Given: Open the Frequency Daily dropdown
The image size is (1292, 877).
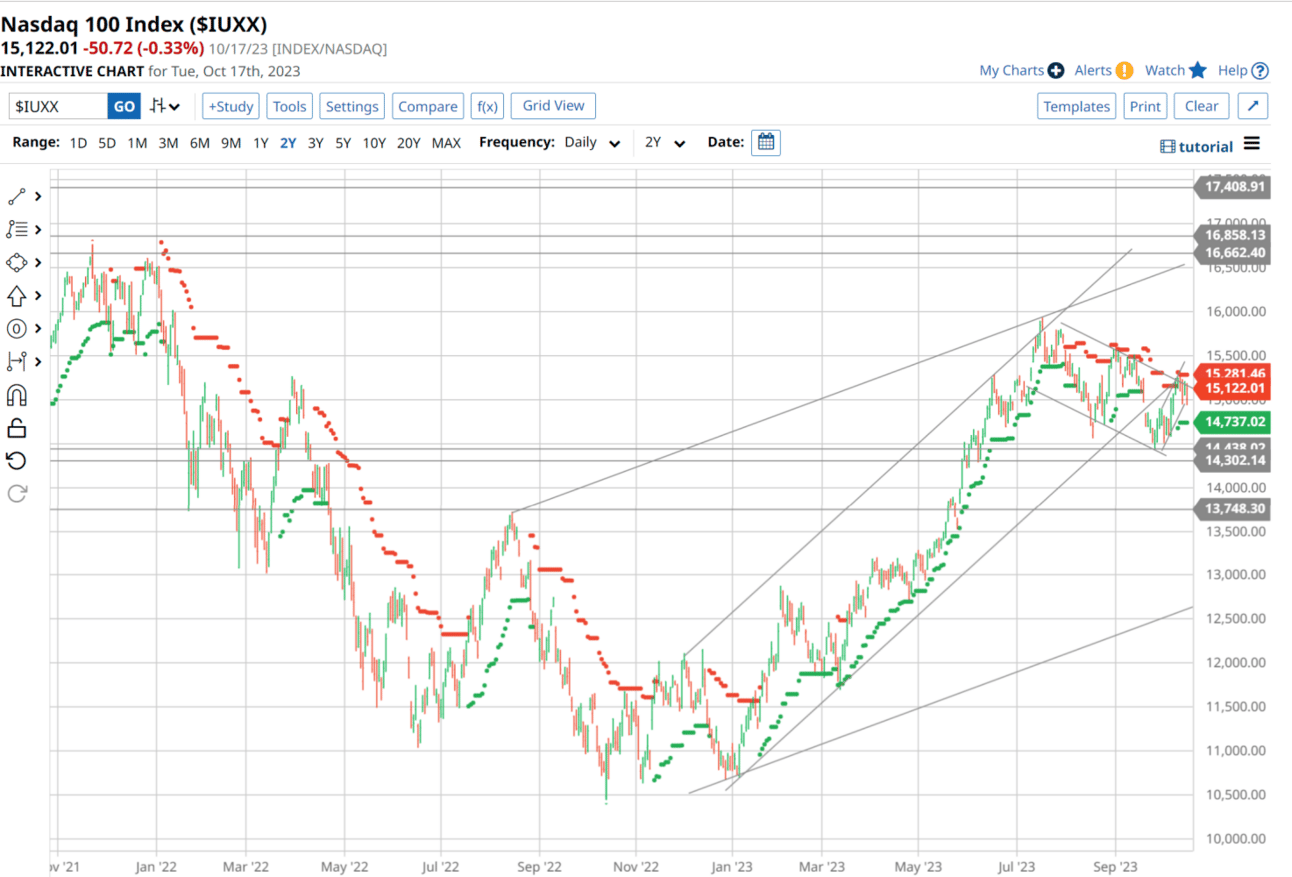Looking at the screenshot, I should (593, 143).
